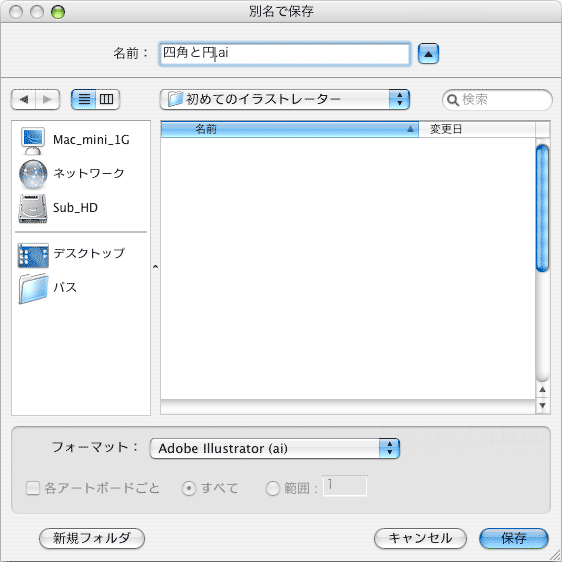This screenshot has width=562, height=562.
Task: Click the 新規フォルダ button
Action: click(x=92, y=538)
